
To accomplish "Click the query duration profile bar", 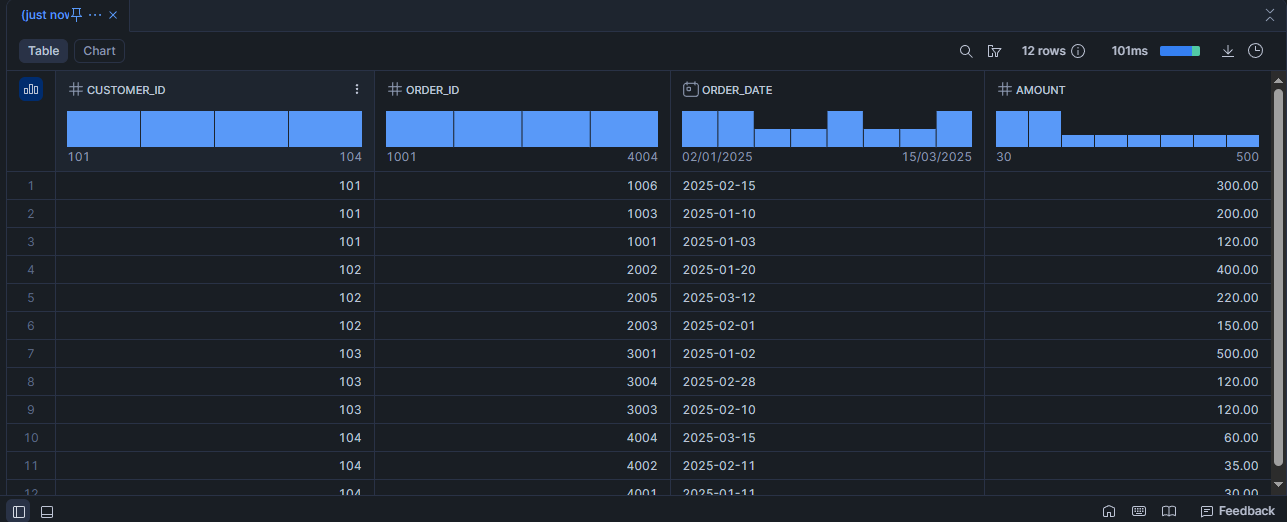I will pyautogui.click(x=1179, y=51).
